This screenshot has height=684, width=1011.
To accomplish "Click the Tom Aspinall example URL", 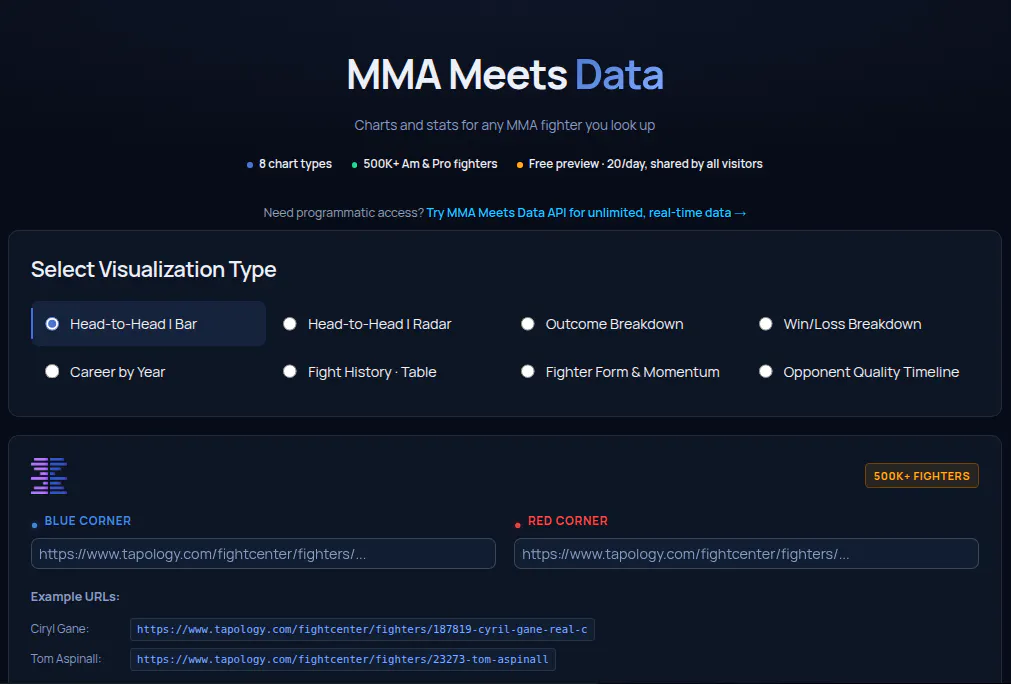I will coord(342,660).
